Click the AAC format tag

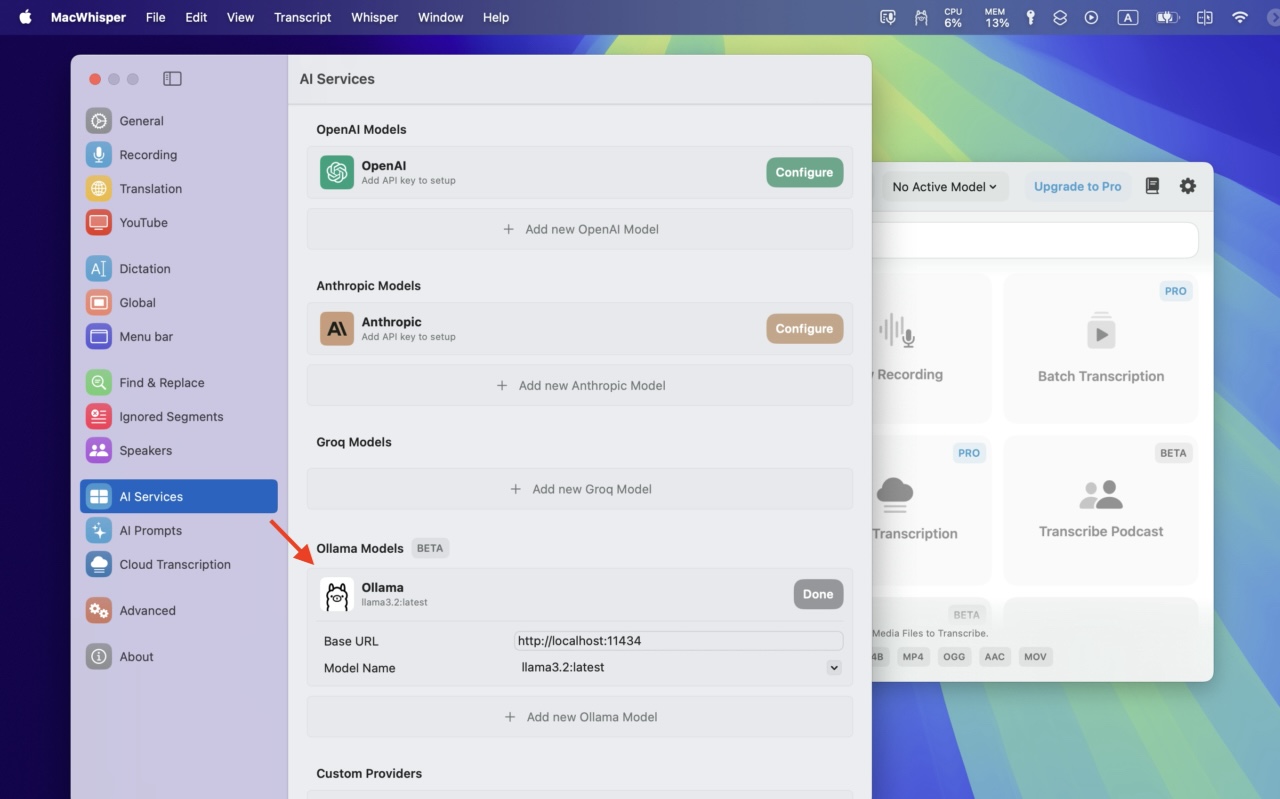coord(994,657)
